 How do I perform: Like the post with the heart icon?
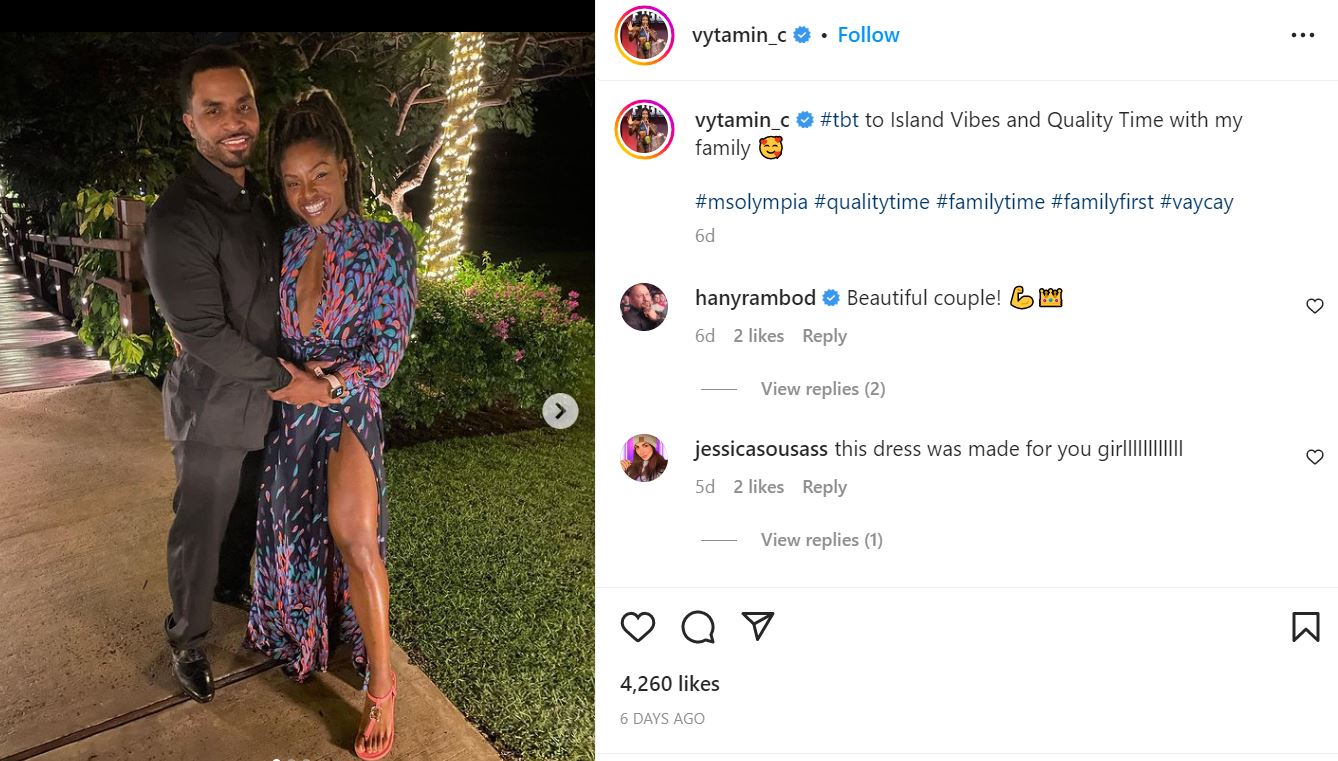pyautogui.click(x=638, y=627)
